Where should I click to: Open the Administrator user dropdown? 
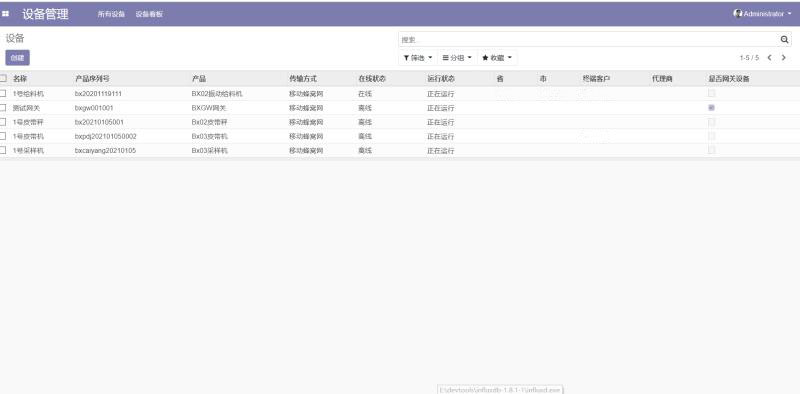763,14
